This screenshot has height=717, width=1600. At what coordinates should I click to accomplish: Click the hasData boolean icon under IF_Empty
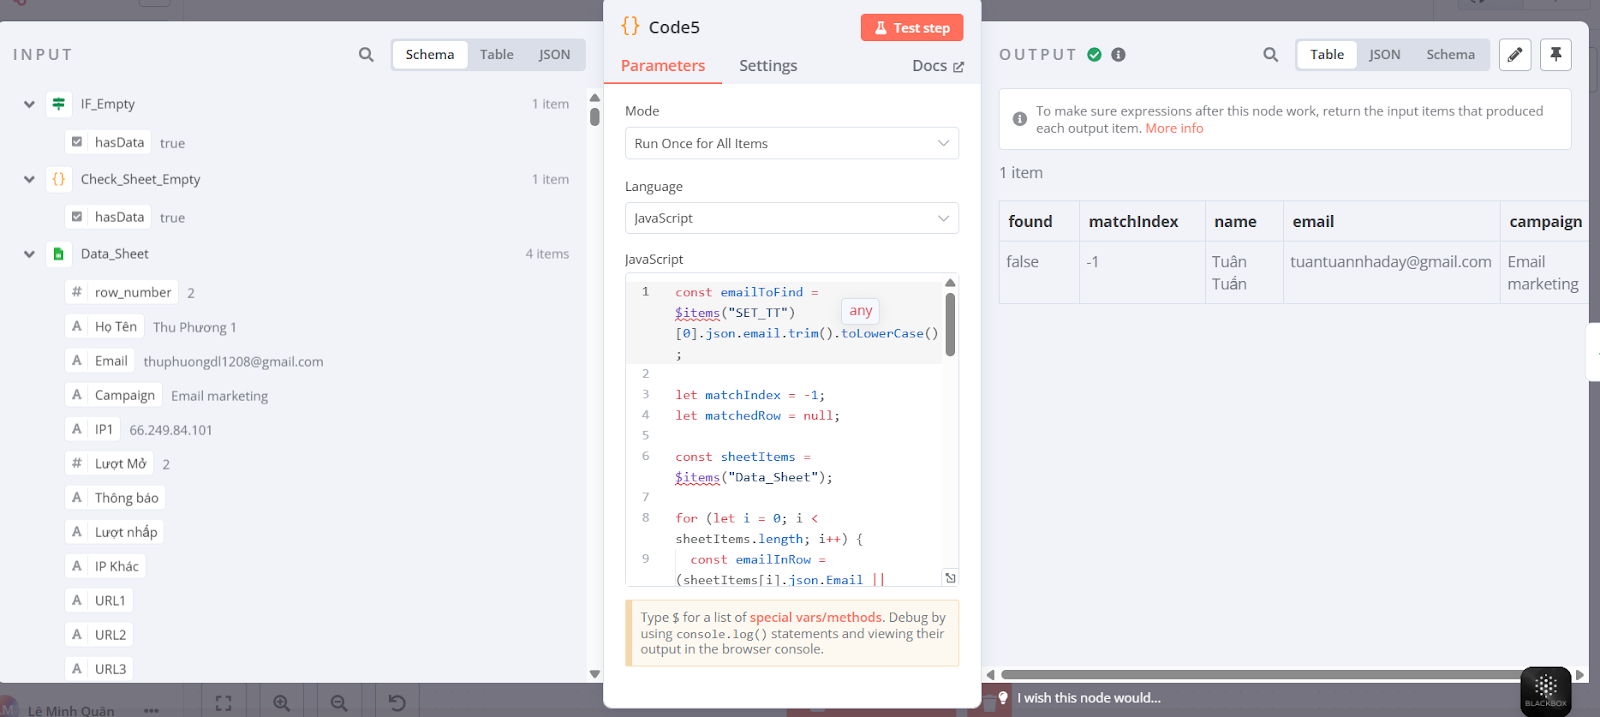pos(77,142)
